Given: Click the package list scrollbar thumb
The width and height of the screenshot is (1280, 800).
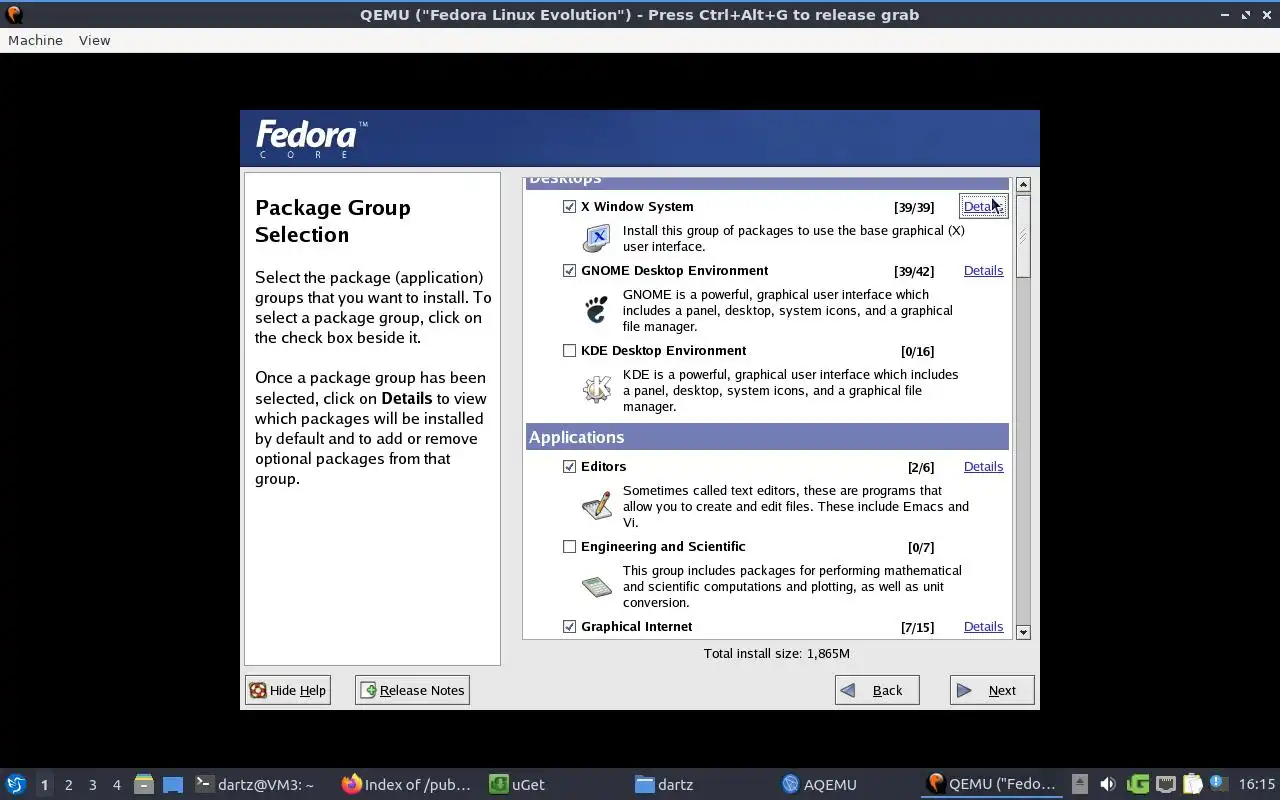Looking at the screenshot, I should click(x=1023, y=236).
